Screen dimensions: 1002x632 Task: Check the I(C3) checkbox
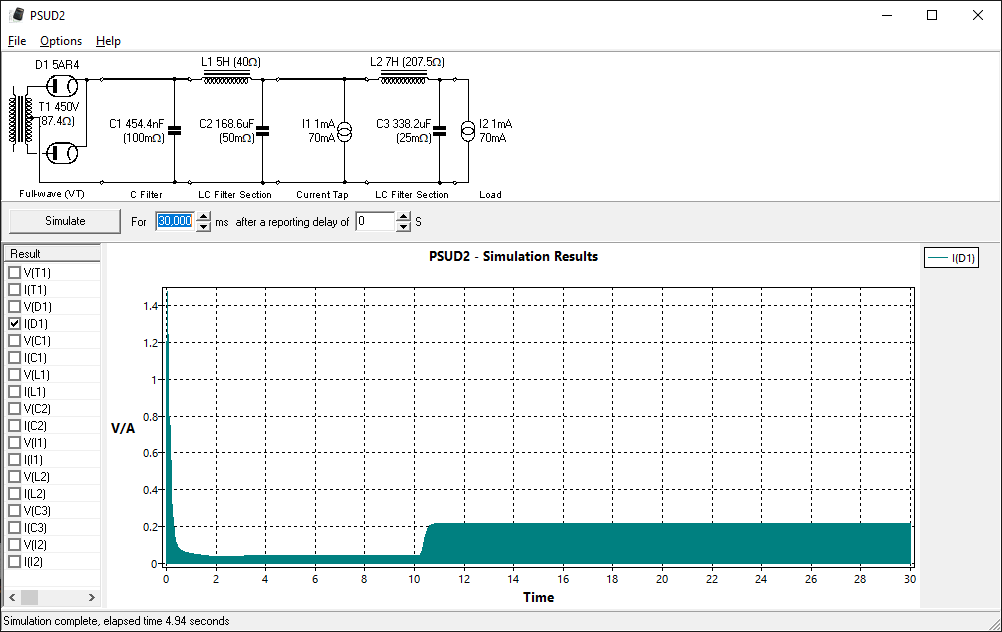click(14, 527)
